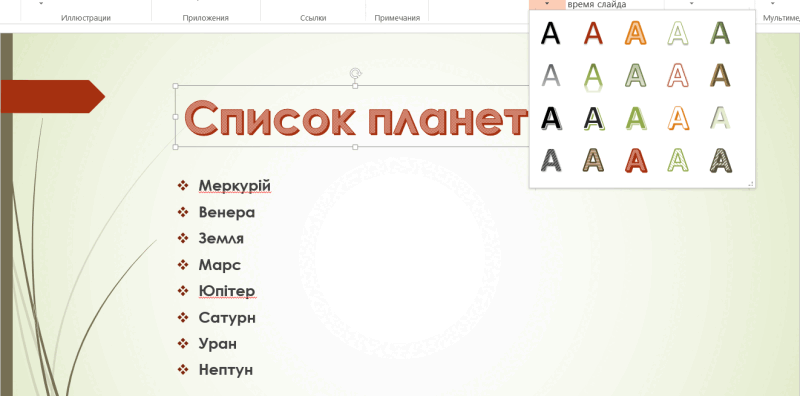Apply the dark red fill WordArt style
800x396 pixels.
[593, 33]
